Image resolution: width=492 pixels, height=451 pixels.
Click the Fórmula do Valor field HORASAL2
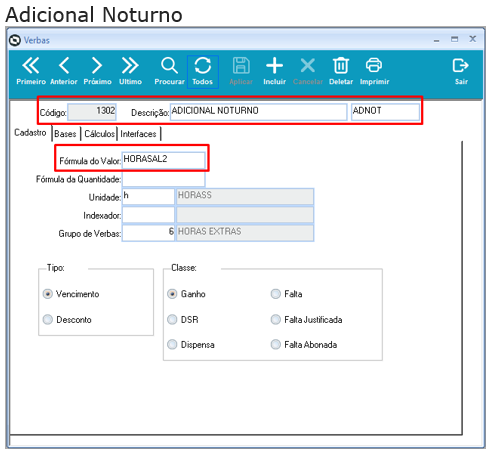pyautogui.click(x=163, y=160)
